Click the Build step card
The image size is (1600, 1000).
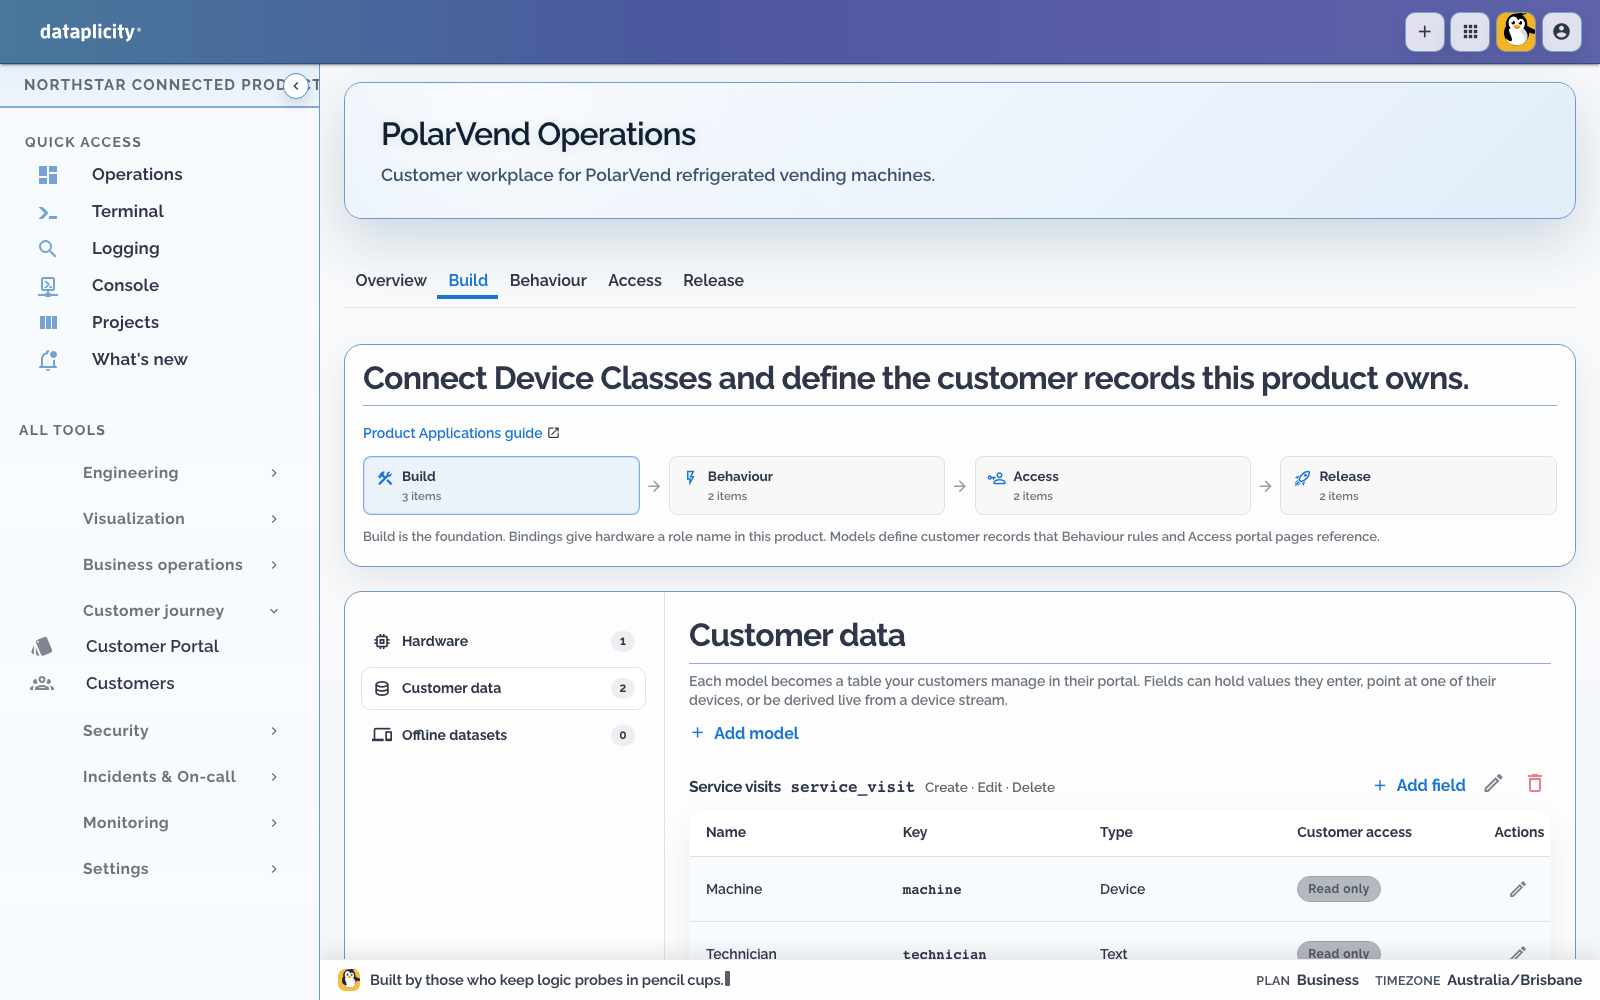click(x=501, y=486)
